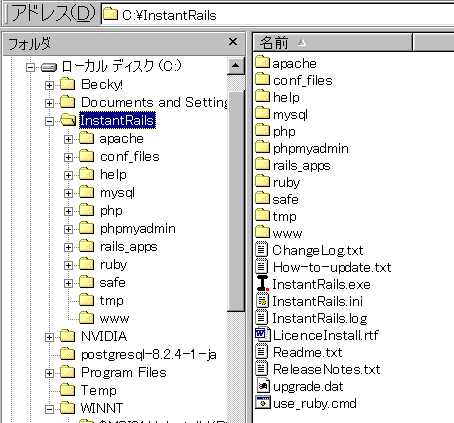
Task: Select the file name Readme.txt
Action: pyautogui.click(x=308, y=352)
